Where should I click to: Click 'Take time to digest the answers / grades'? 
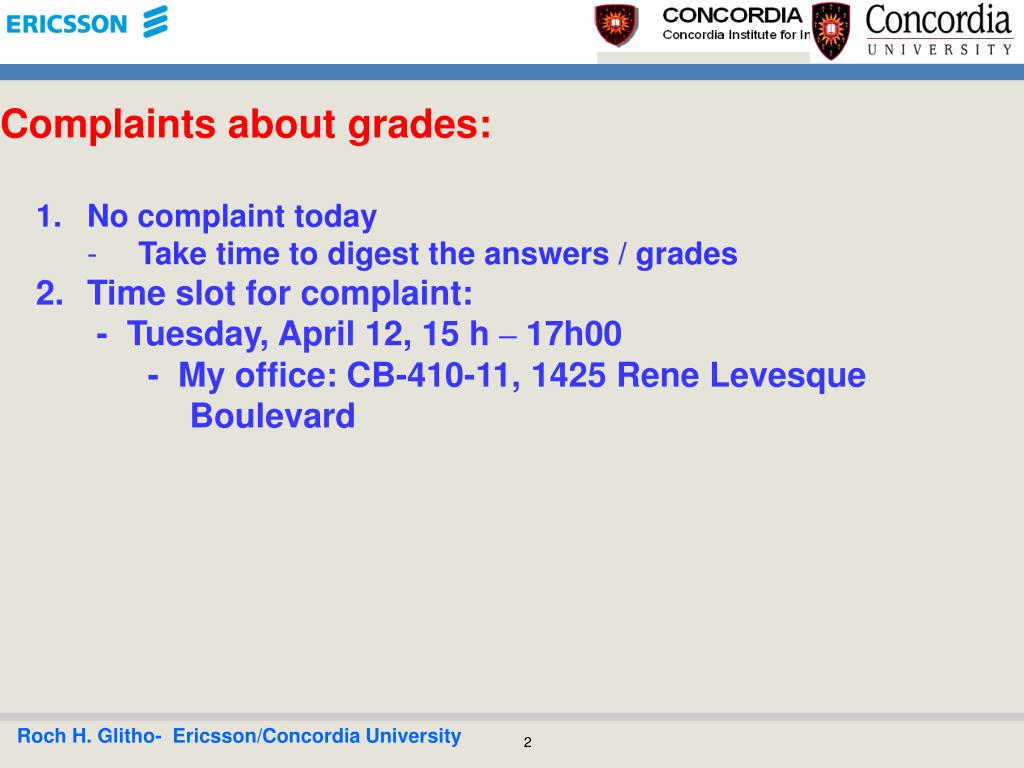[438, 254]
